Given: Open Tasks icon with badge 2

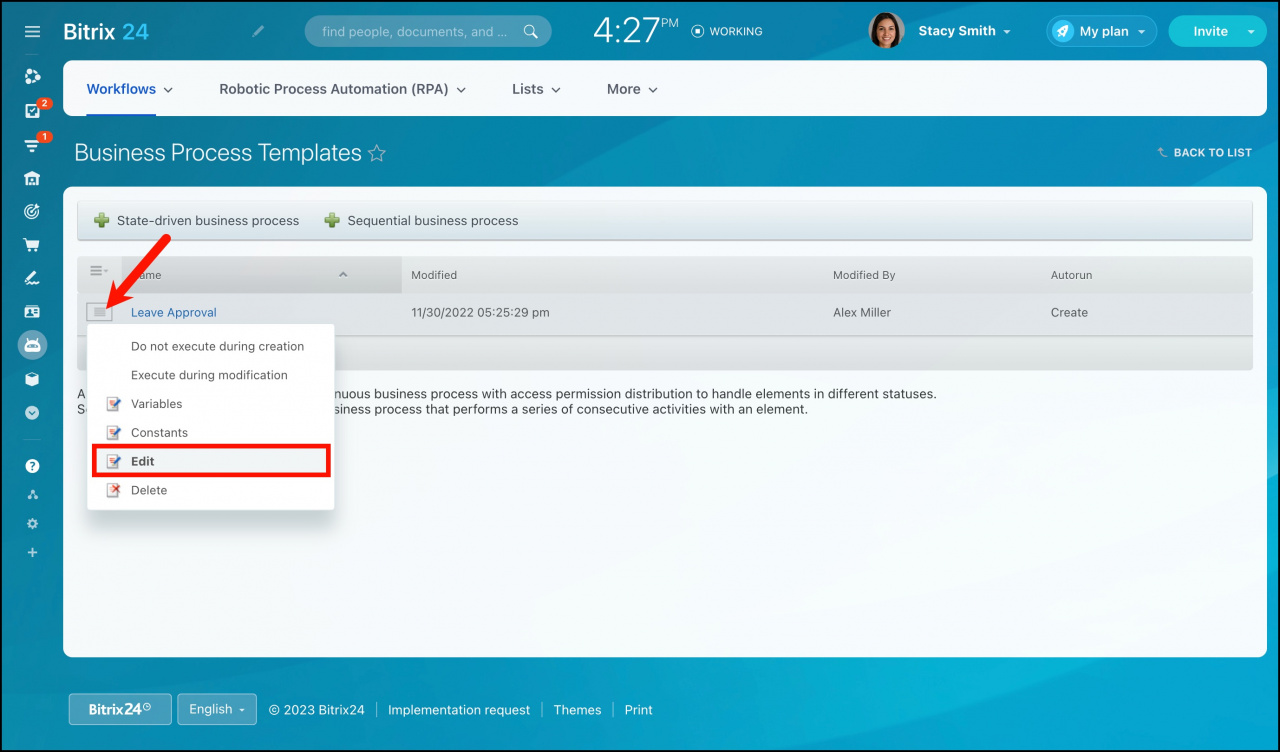Looking at the screenshot, I should pos(32,110).
